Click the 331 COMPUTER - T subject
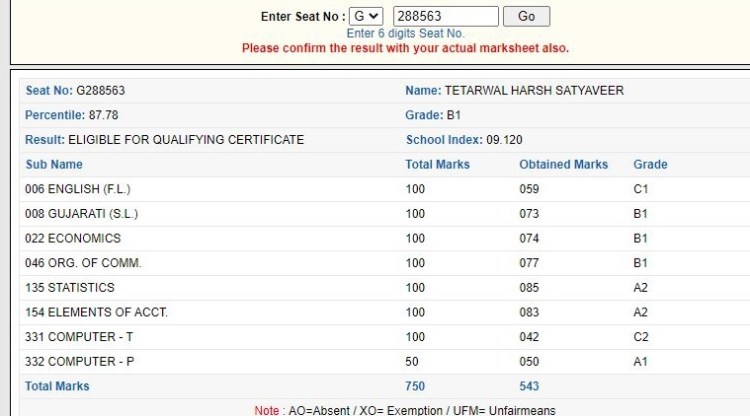 pyautogui.click(x=78, y=337)
